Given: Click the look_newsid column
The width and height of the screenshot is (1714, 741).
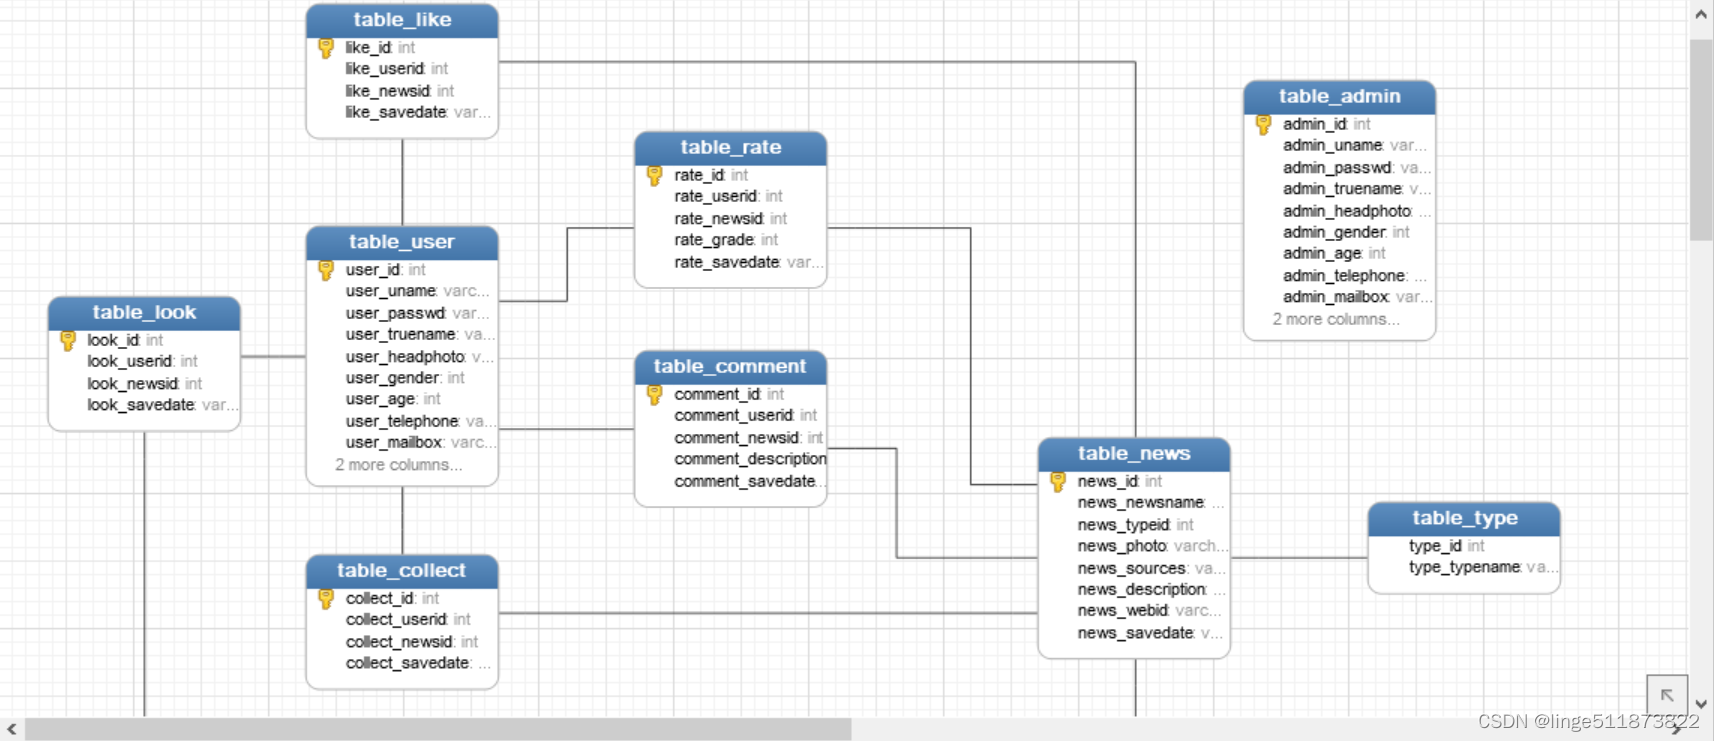Looking at the screenshot, I should click(x=144, y=384).
